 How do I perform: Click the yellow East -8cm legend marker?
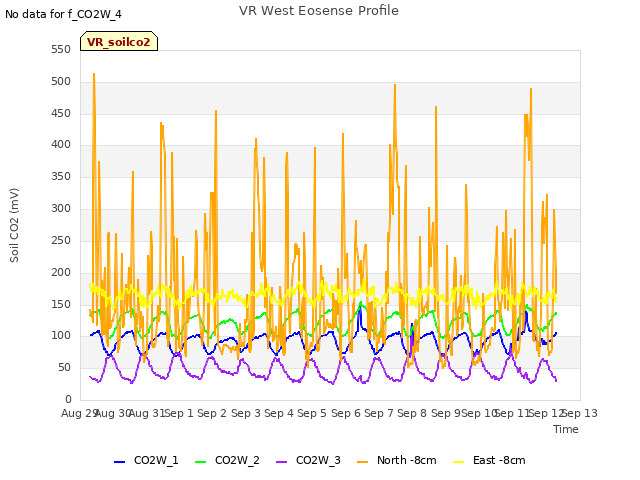(459, 462)
